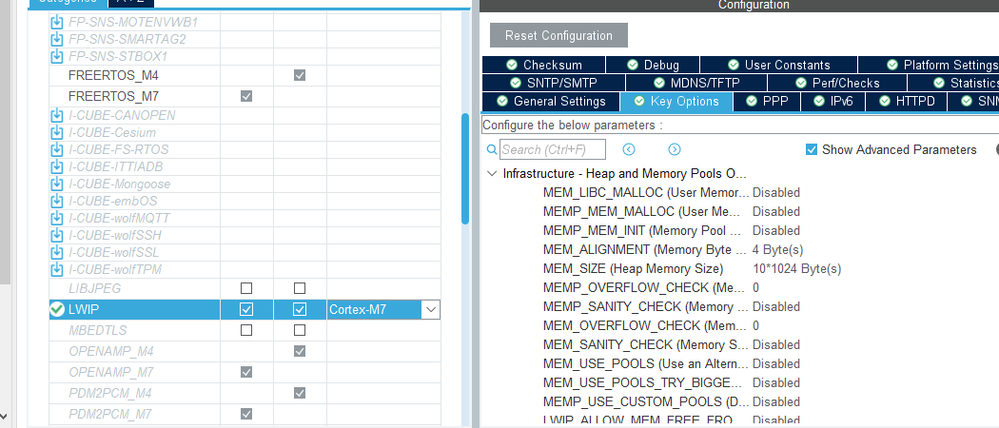Open the Debug tab
Screen dimensions: 999x428
click(652, 65)
